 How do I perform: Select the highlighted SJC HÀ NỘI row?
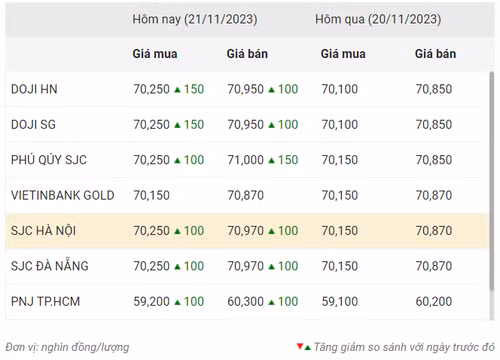click(247, 231)
